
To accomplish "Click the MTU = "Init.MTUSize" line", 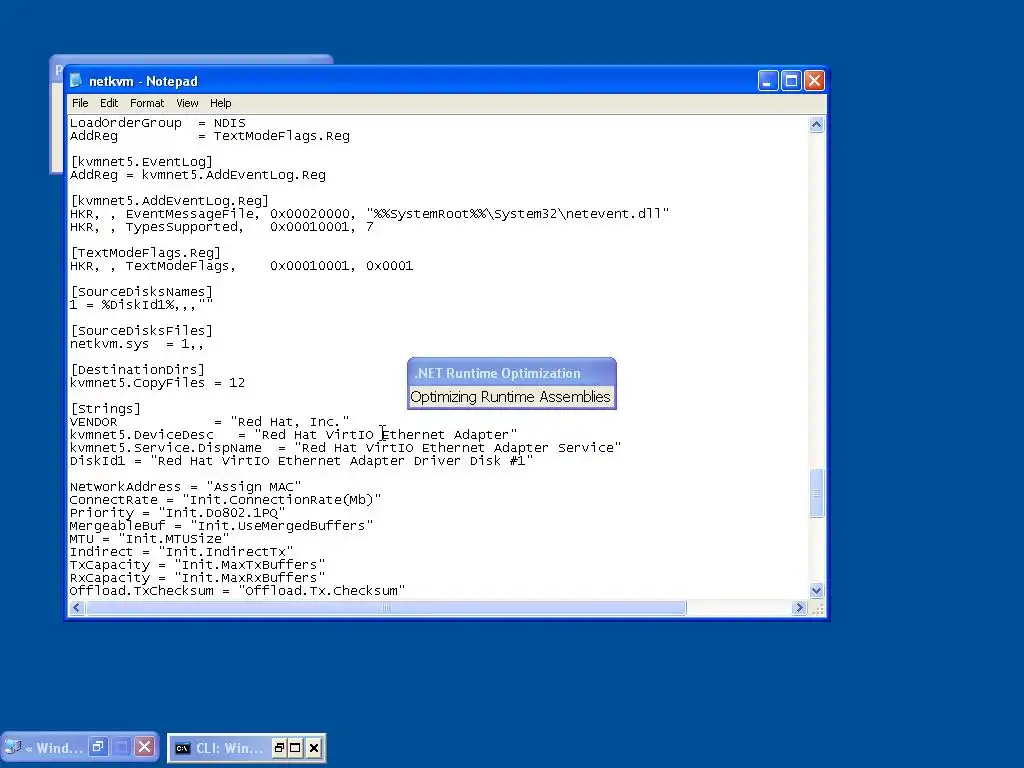I will point(150,539).
